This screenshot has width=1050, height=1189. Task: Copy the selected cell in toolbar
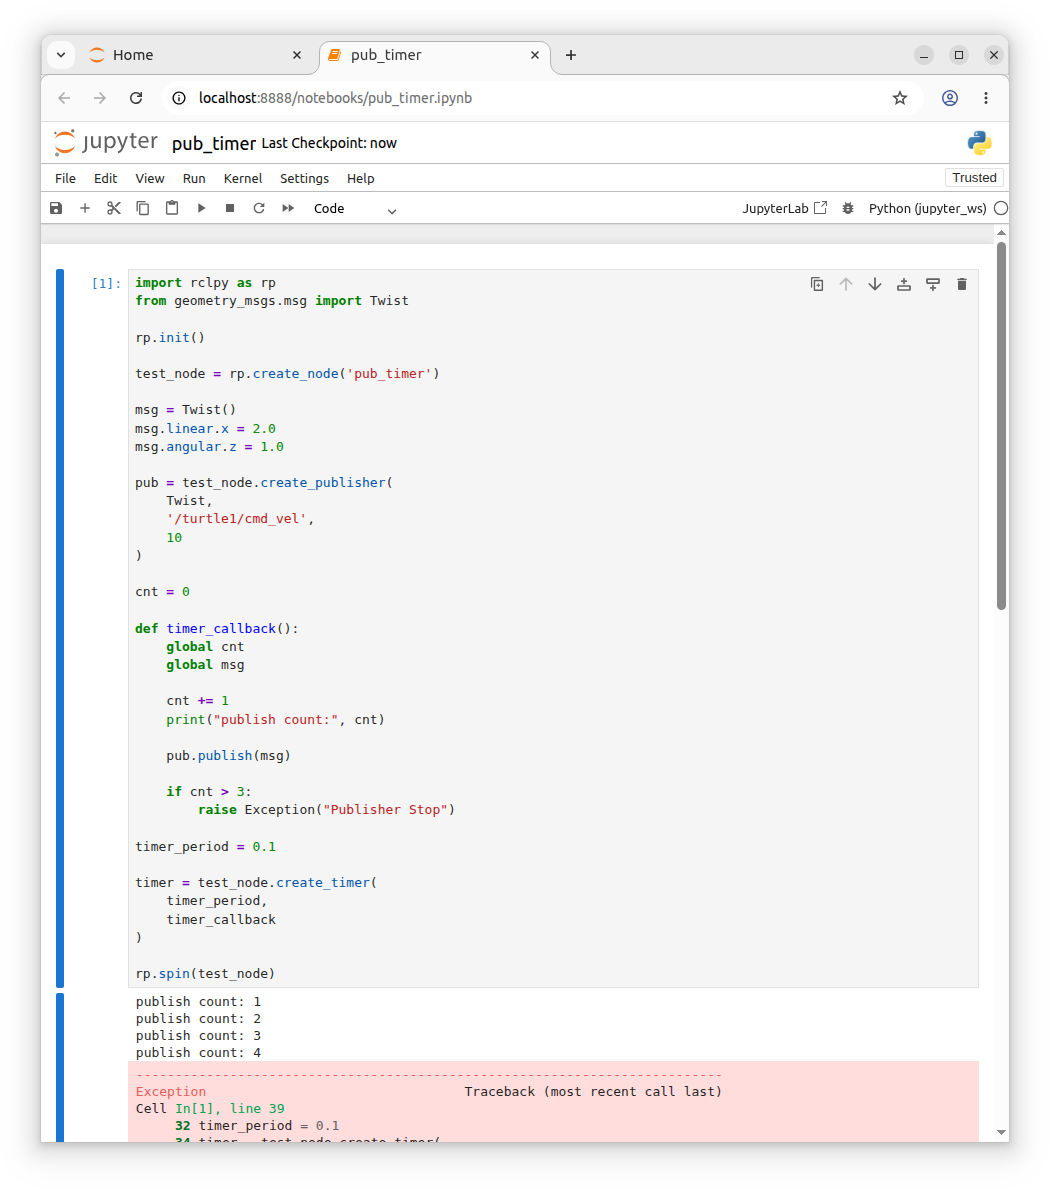(x=143, y=208)
